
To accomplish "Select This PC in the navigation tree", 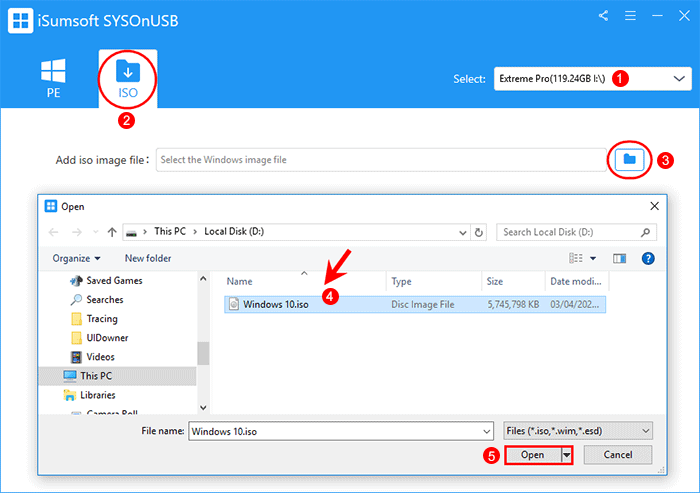I will tap(118, 376).
